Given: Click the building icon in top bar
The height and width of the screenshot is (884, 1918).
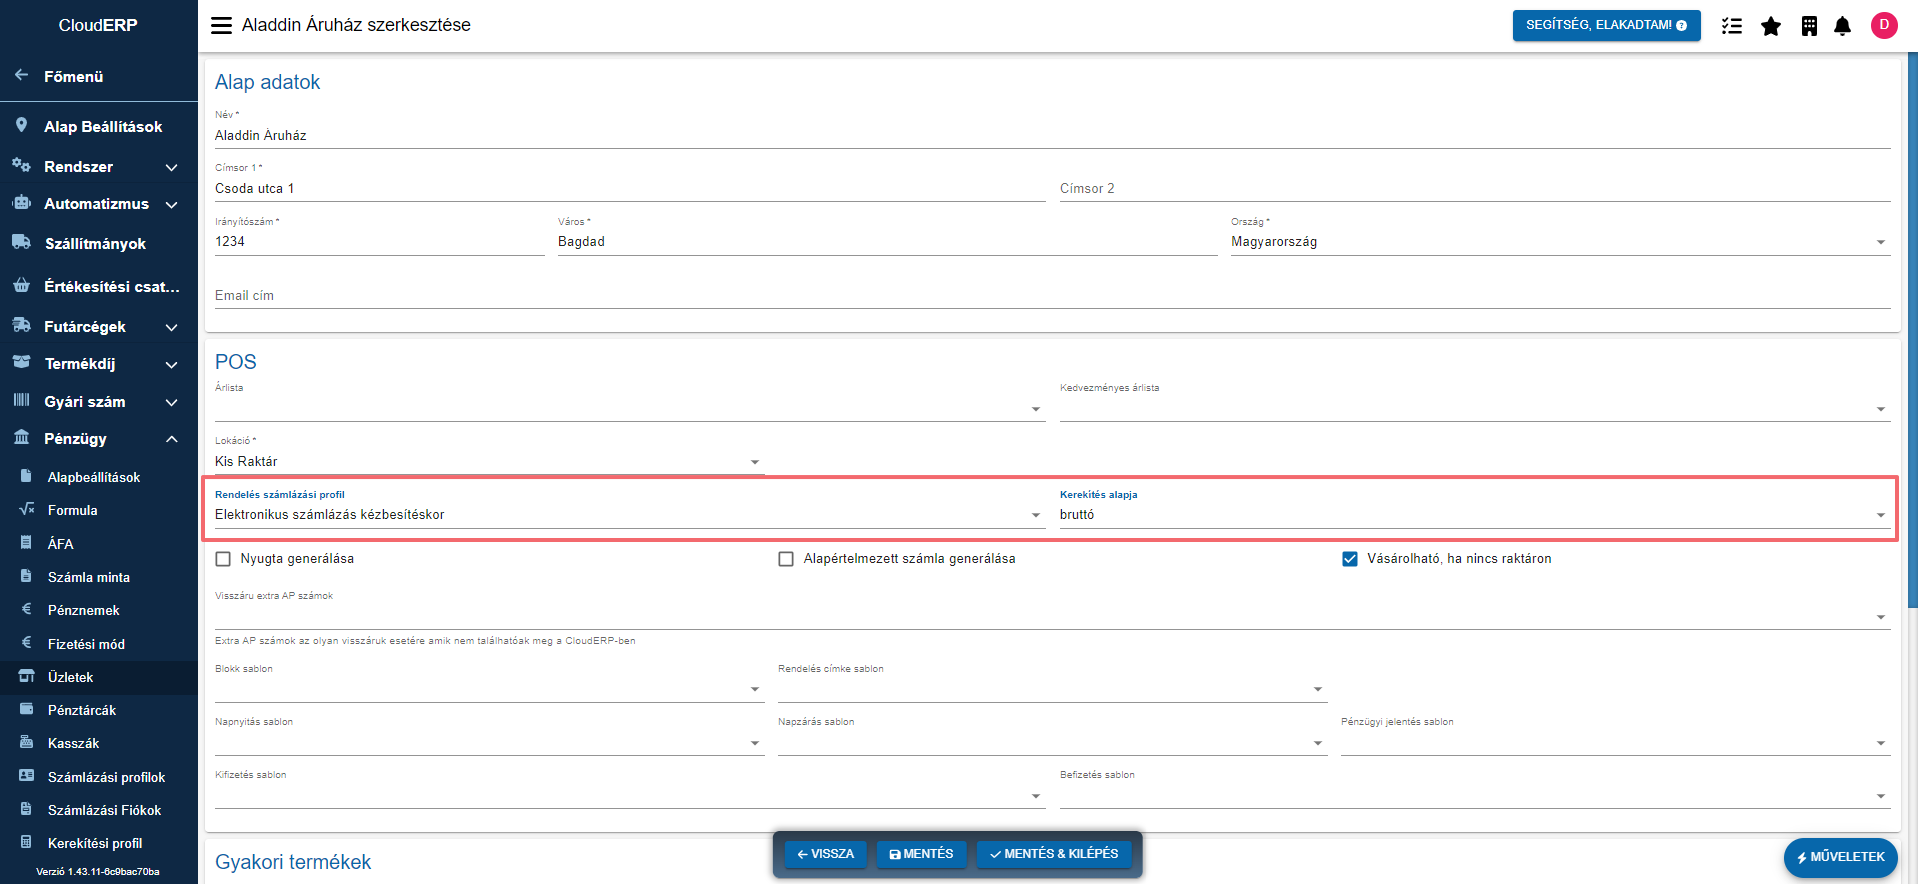Looking at the screenshot, I should pos(1809,26).
